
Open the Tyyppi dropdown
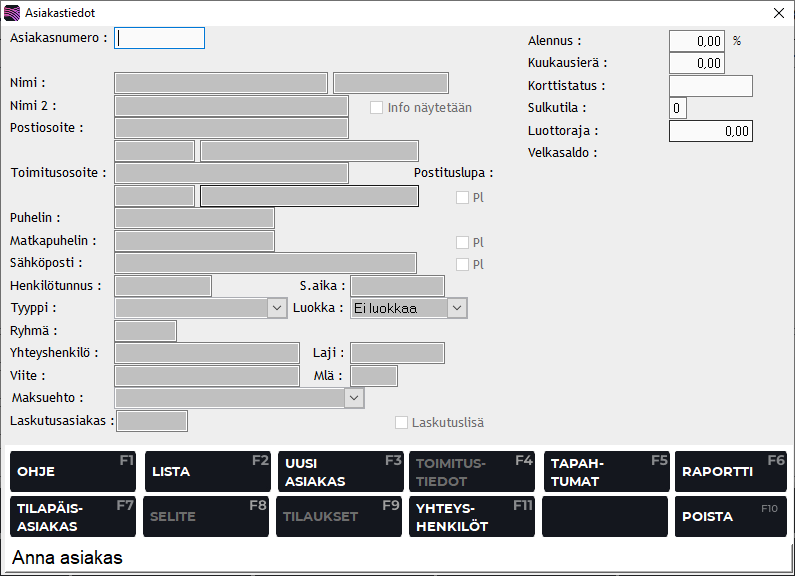277,308
